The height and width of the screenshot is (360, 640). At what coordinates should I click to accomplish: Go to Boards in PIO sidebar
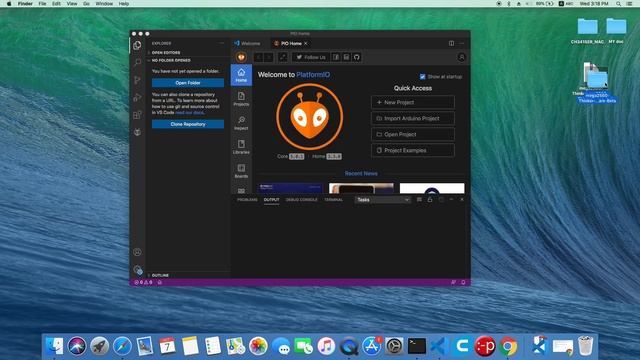241,171
